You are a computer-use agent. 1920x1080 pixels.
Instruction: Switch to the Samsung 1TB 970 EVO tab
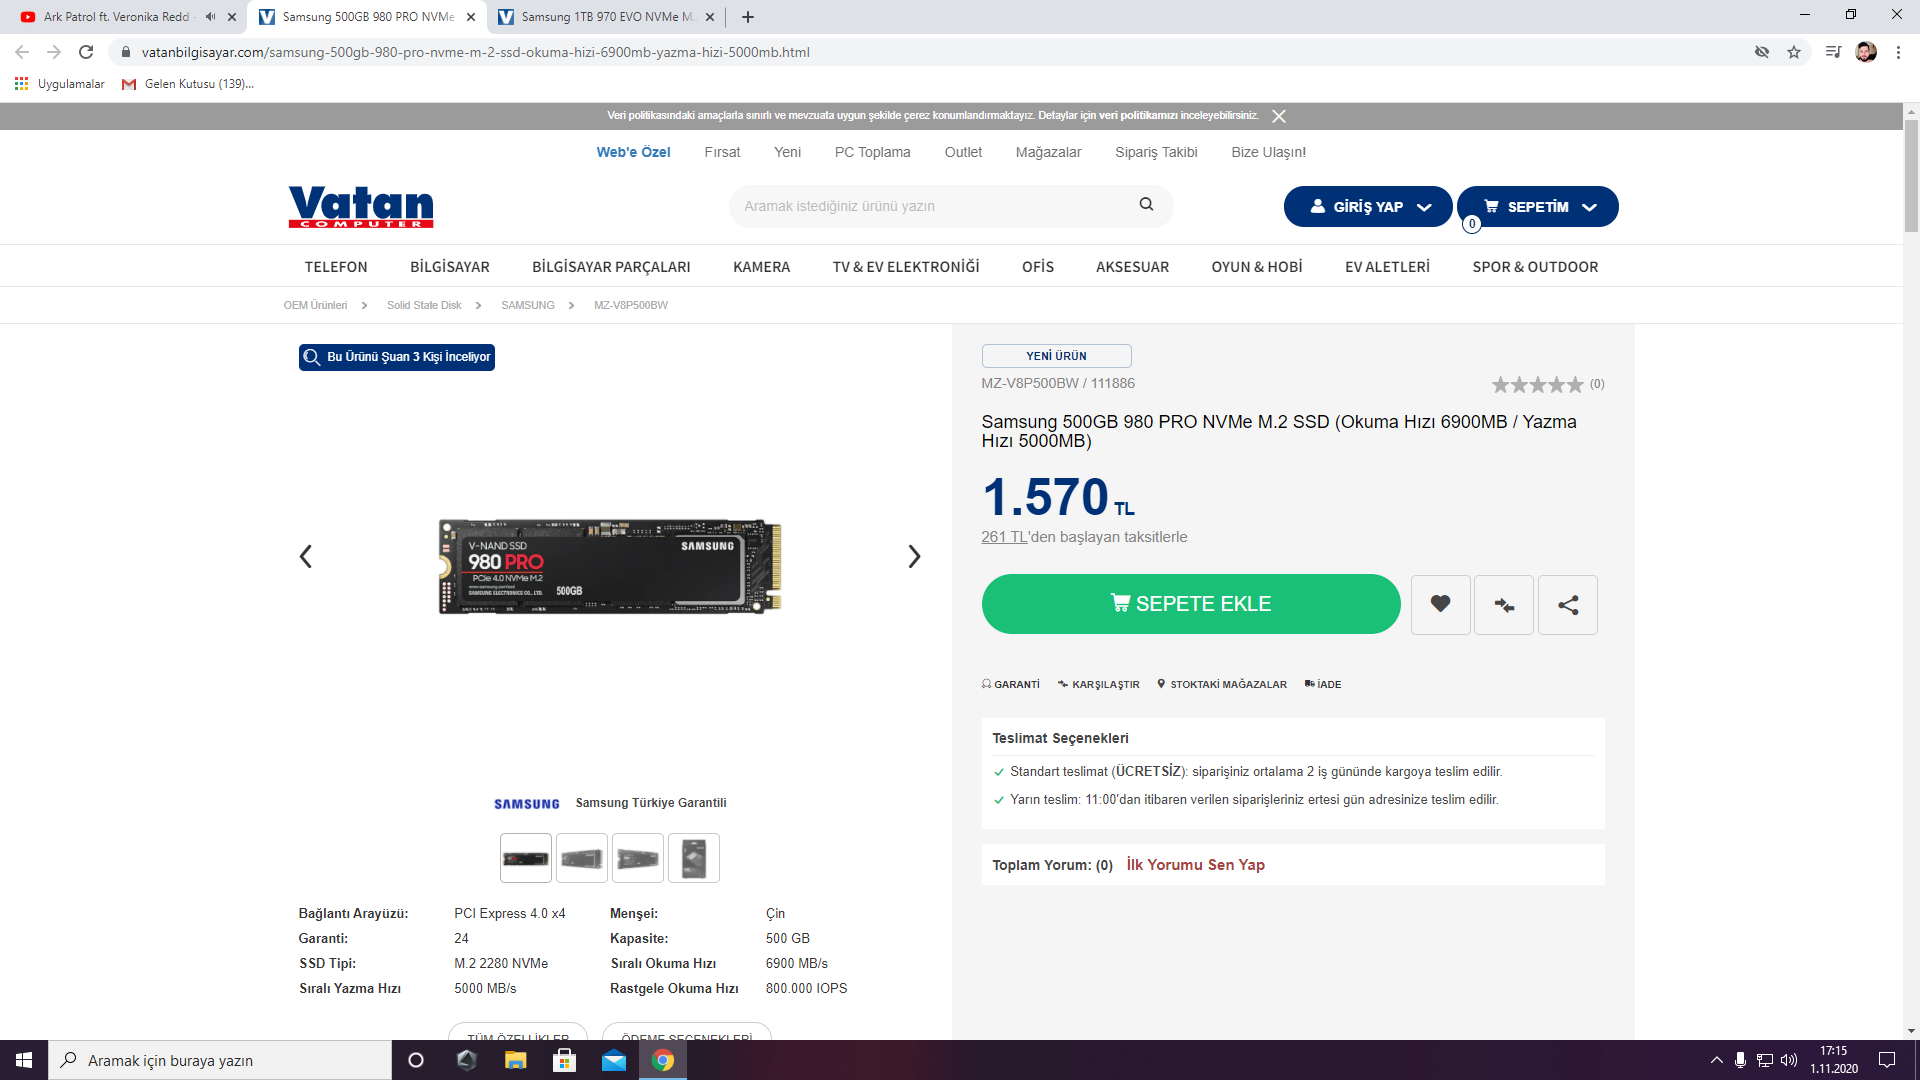[x=605, y=17]
